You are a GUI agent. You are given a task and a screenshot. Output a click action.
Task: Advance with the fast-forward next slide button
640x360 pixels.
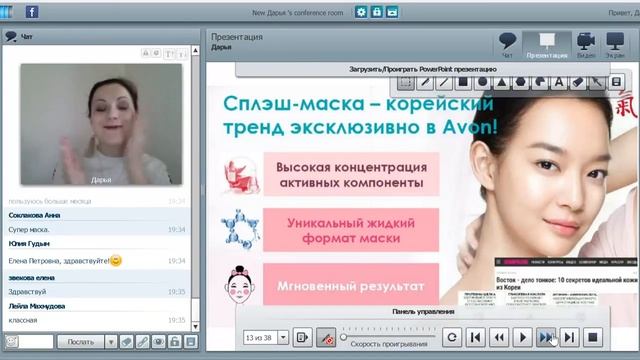(x=546, y=338)
